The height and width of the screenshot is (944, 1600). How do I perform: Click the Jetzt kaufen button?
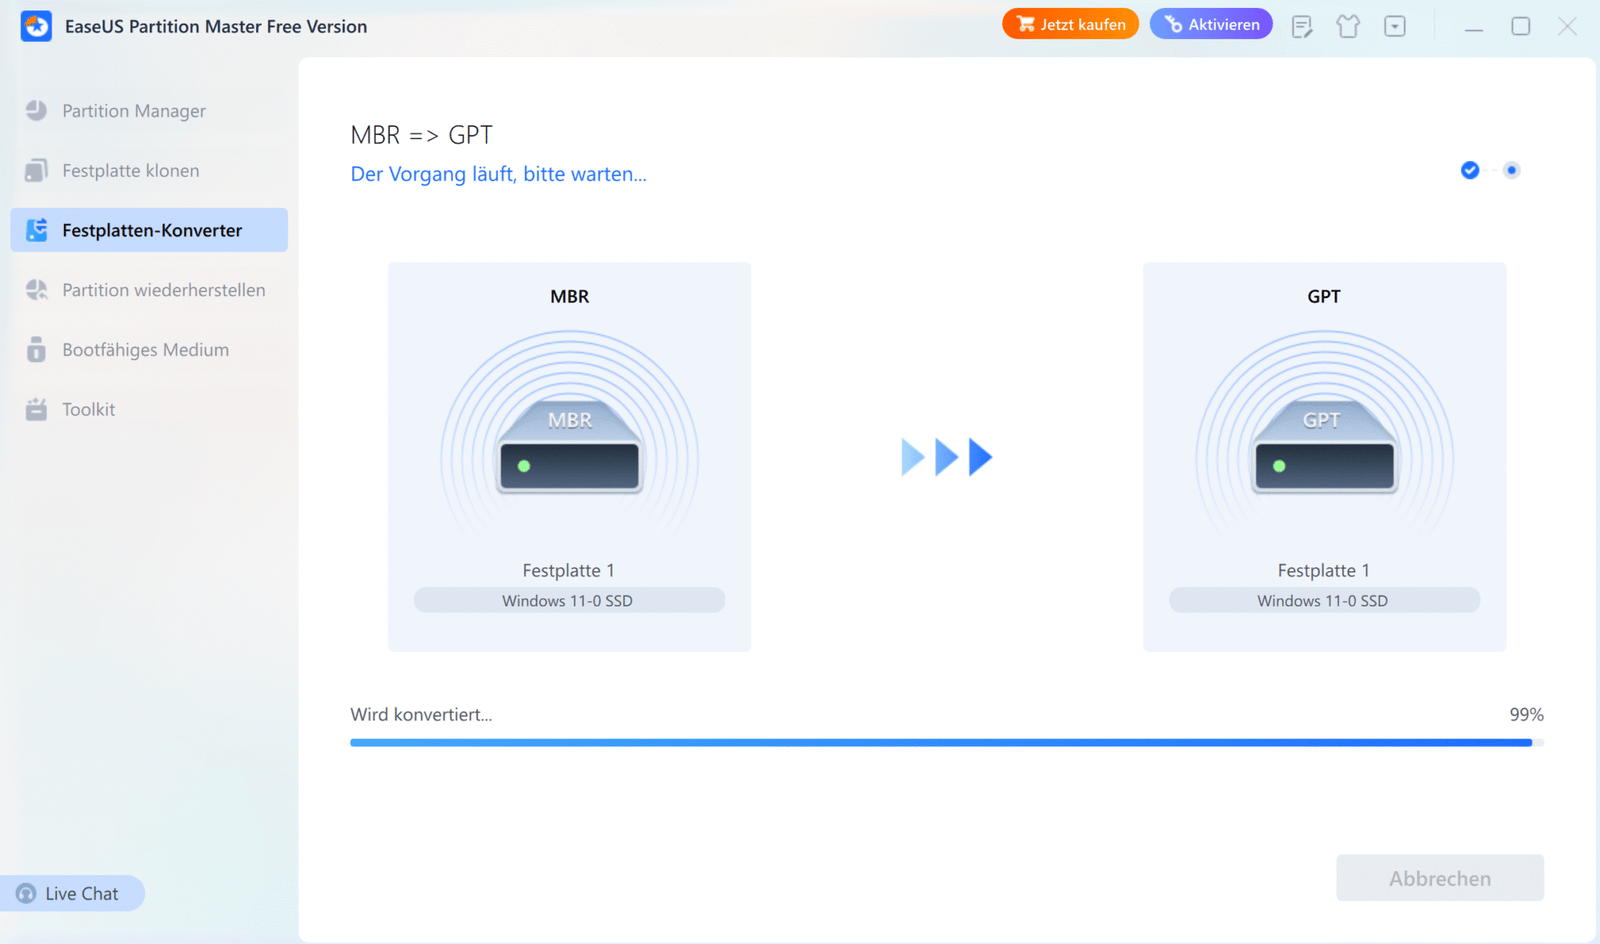click(x=1070, y=23)
